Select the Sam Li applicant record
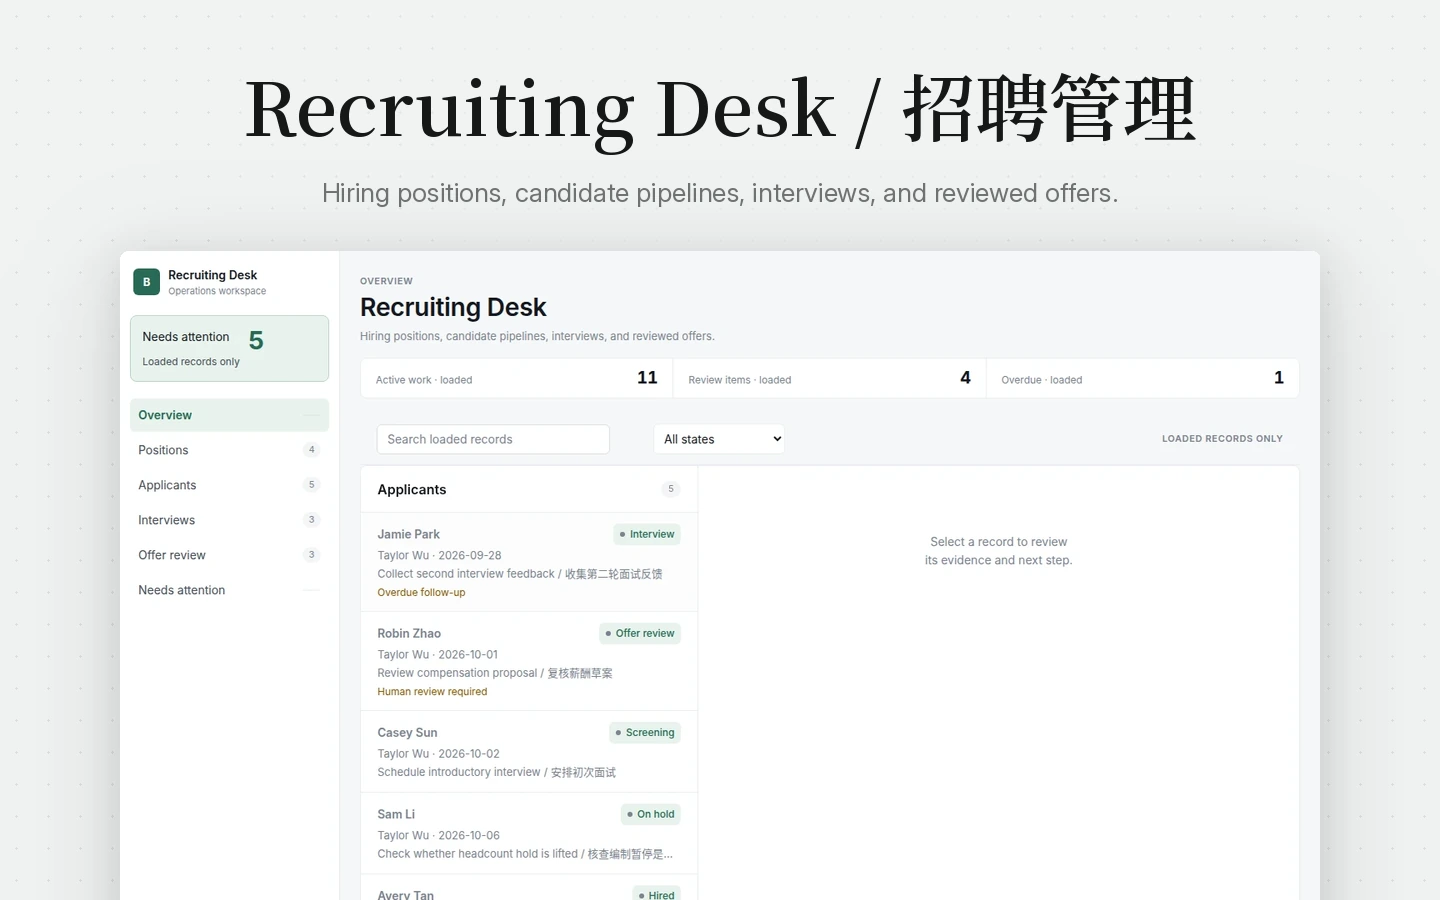This screenshot has height=900, width=1440. [x=529, y=834]
